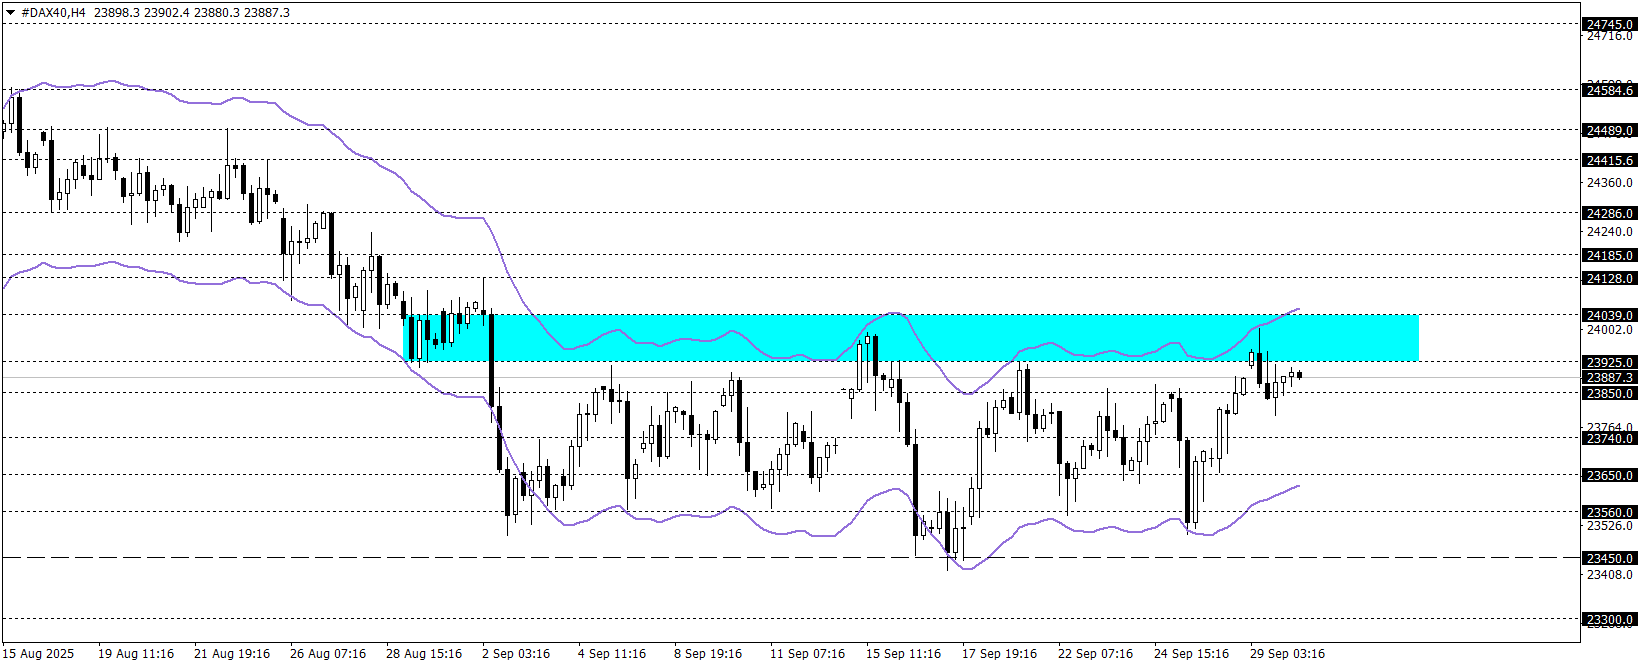Select the 24489.0 price label

point(1610,130)
